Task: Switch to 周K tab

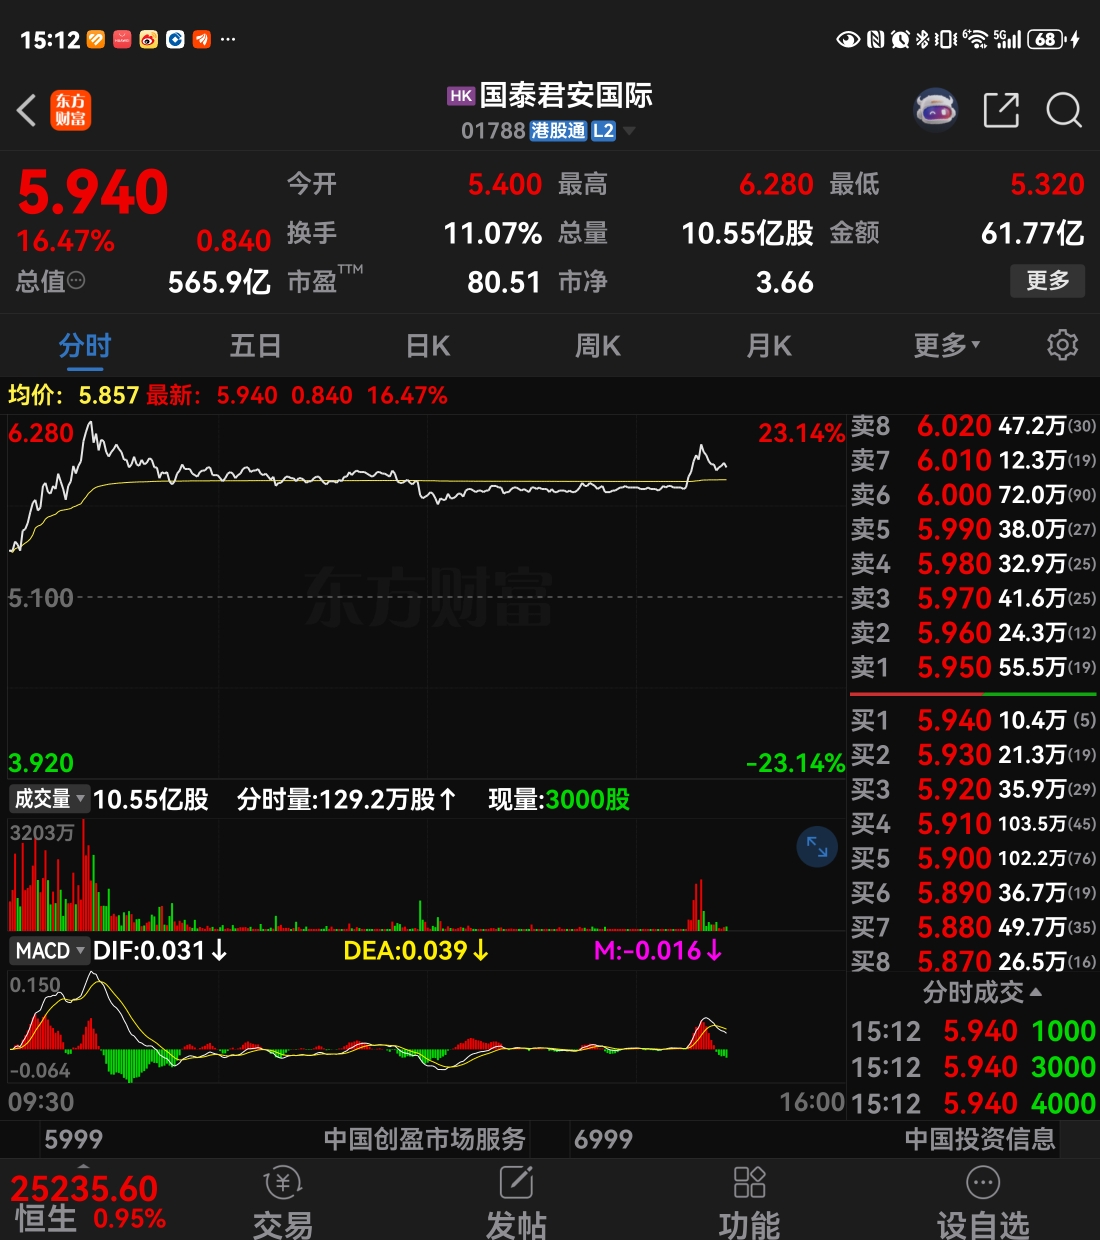Action: coord(598,345)
